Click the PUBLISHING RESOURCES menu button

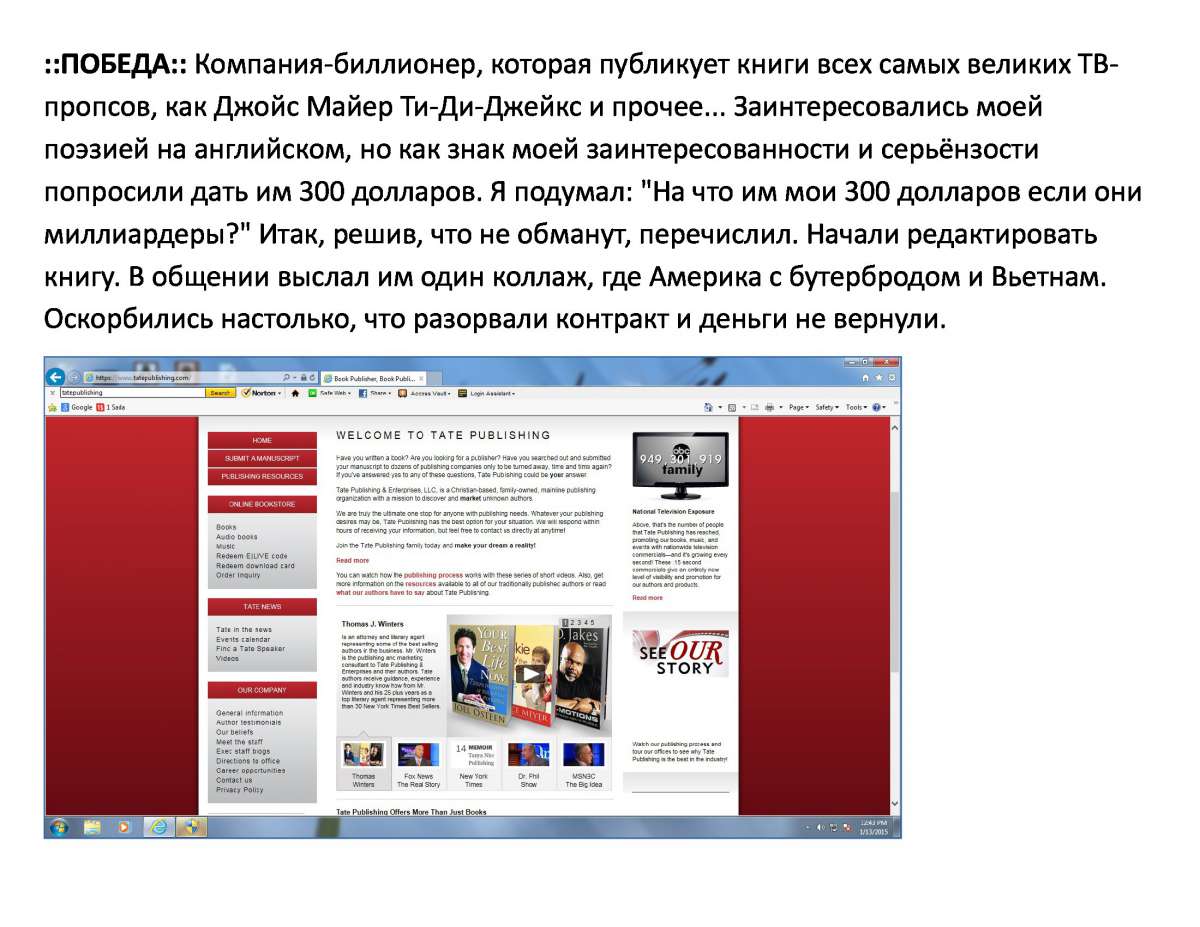point(262,476)
